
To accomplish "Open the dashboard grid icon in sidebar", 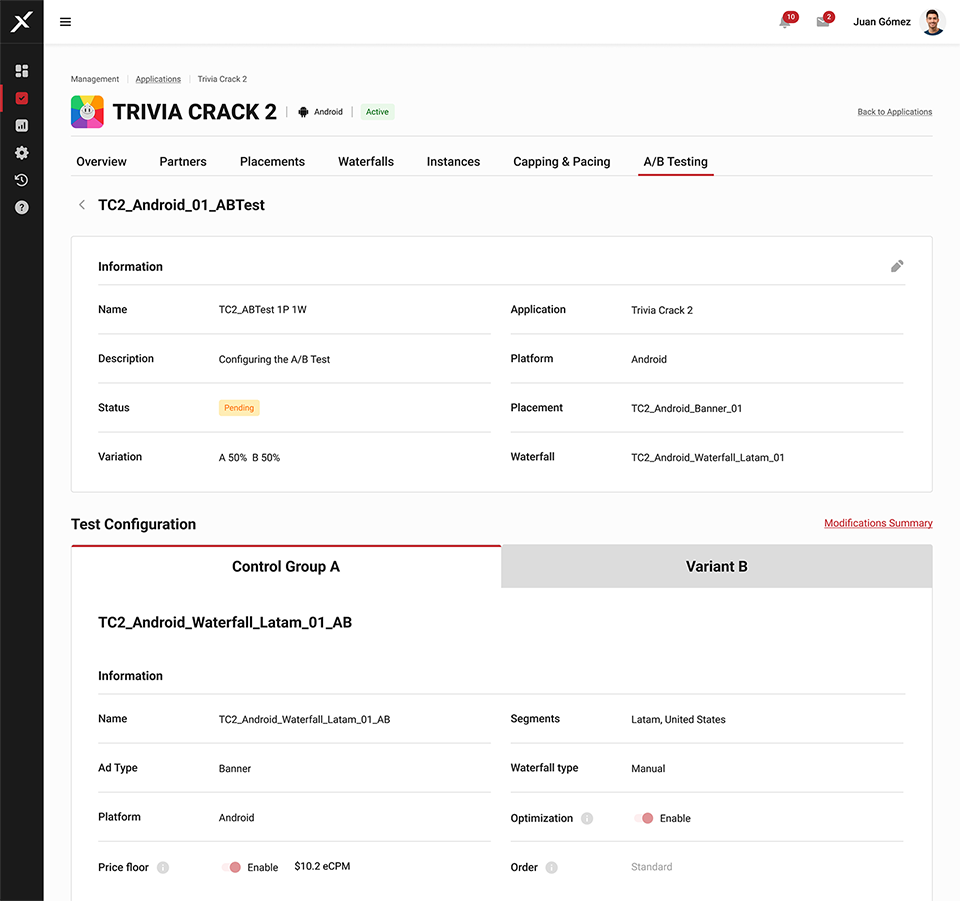I will (x=21, y=71).
